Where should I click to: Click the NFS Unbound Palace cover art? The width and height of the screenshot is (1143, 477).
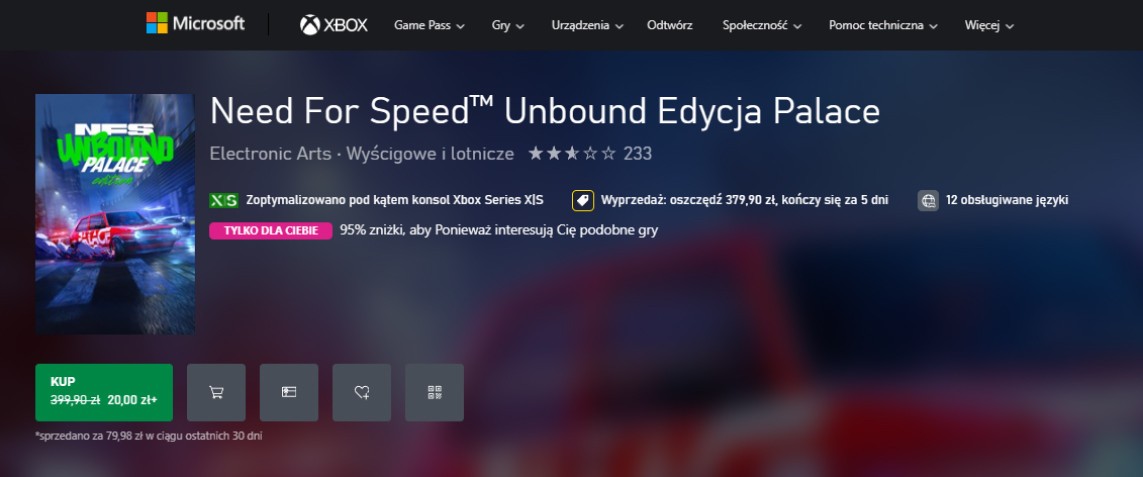[115, 214]
